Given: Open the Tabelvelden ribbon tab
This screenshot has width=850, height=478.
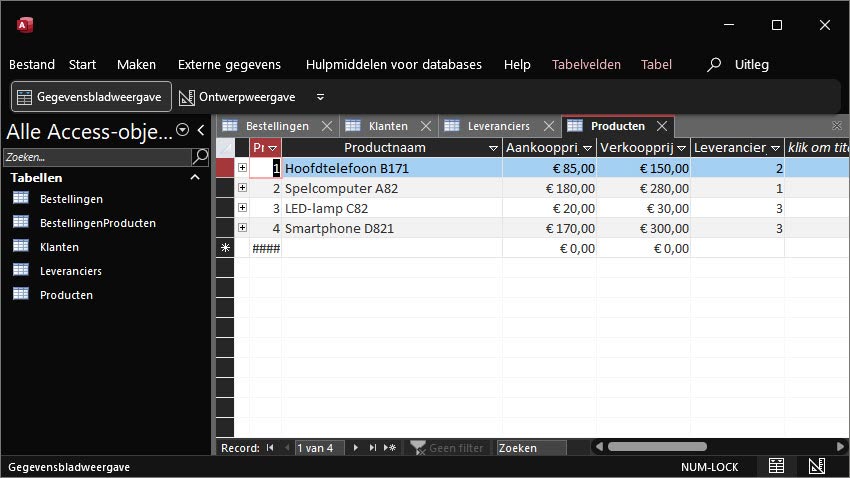Looking at the screenshot, I should (586, 64).
